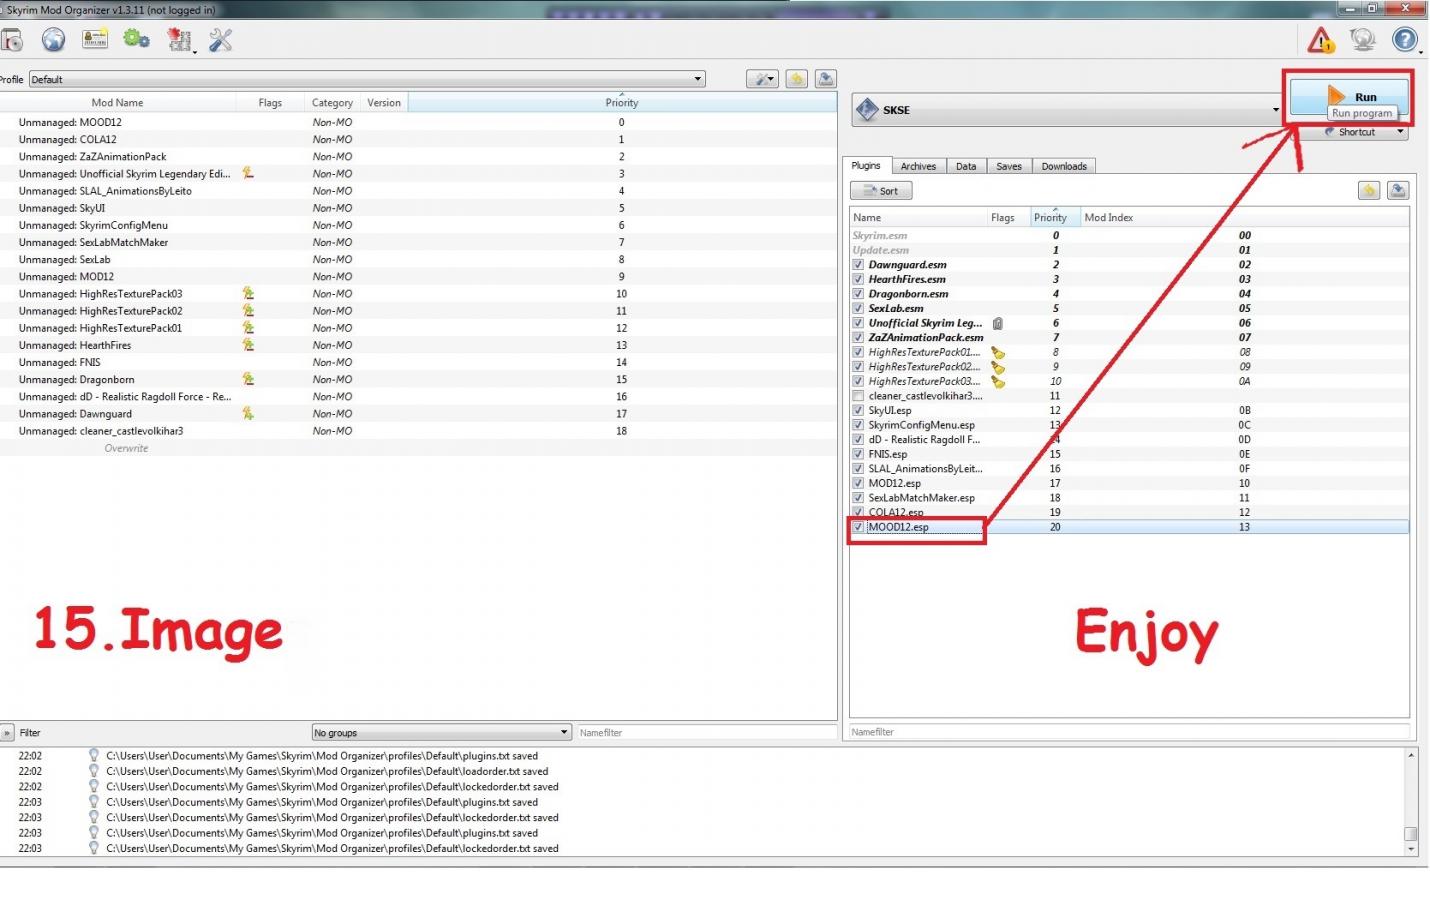Click the flag icon on Dragonborn mod row

248,379
